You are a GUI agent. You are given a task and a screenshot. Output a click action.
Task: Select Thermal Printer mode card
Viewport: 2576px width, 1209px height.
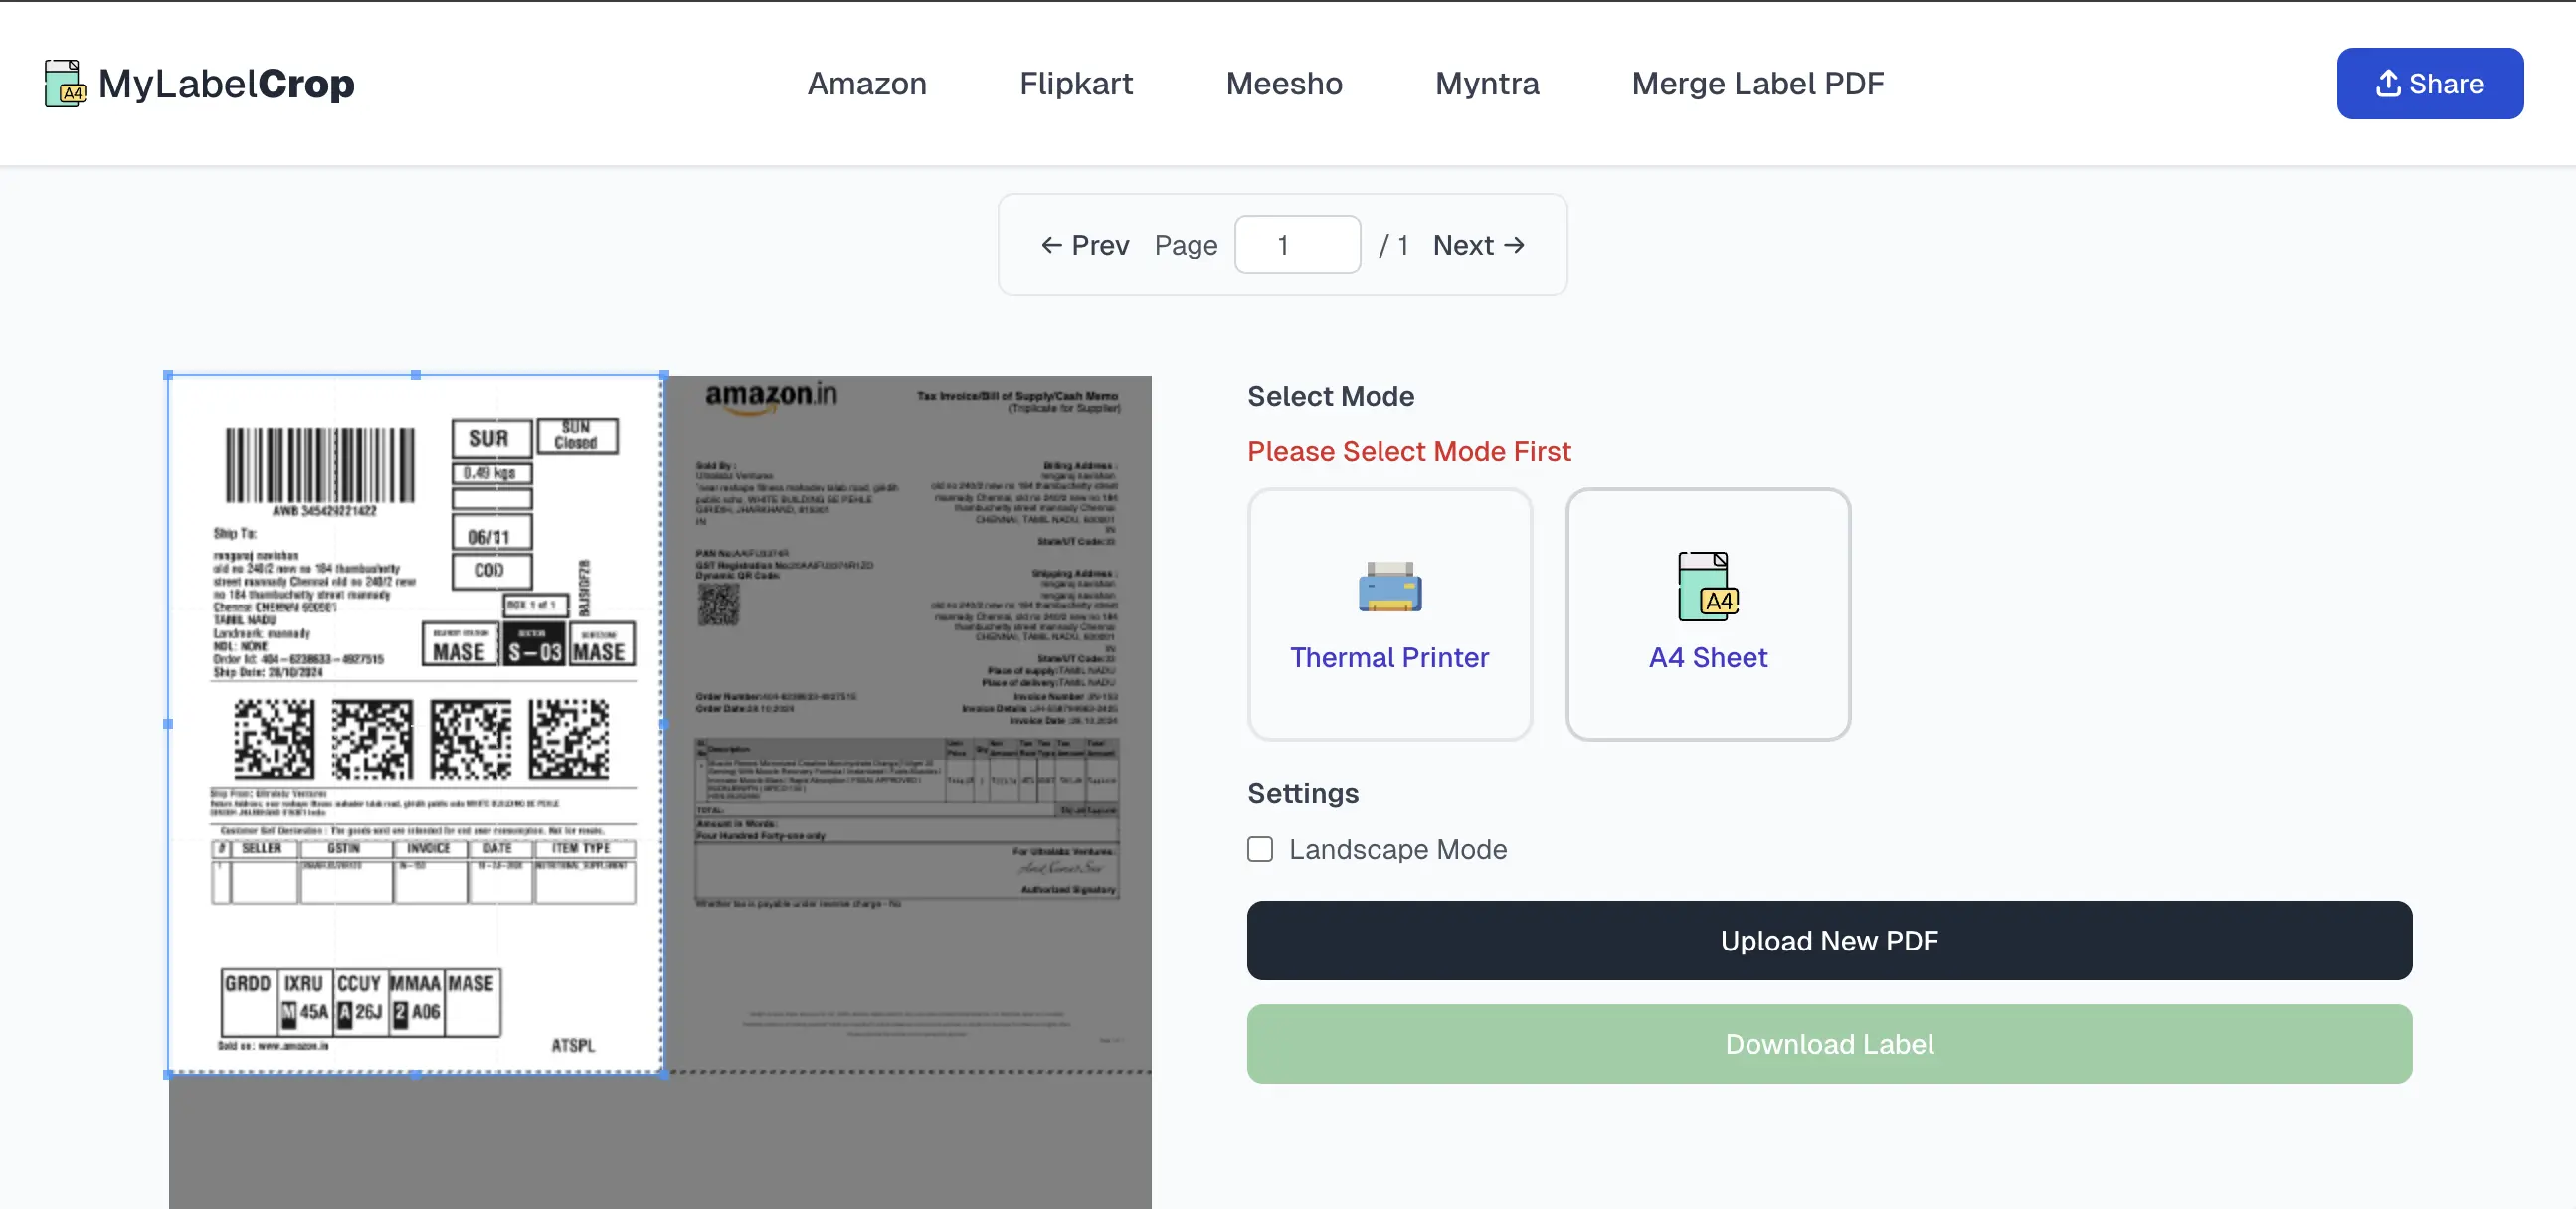(x=1390, y=616)
